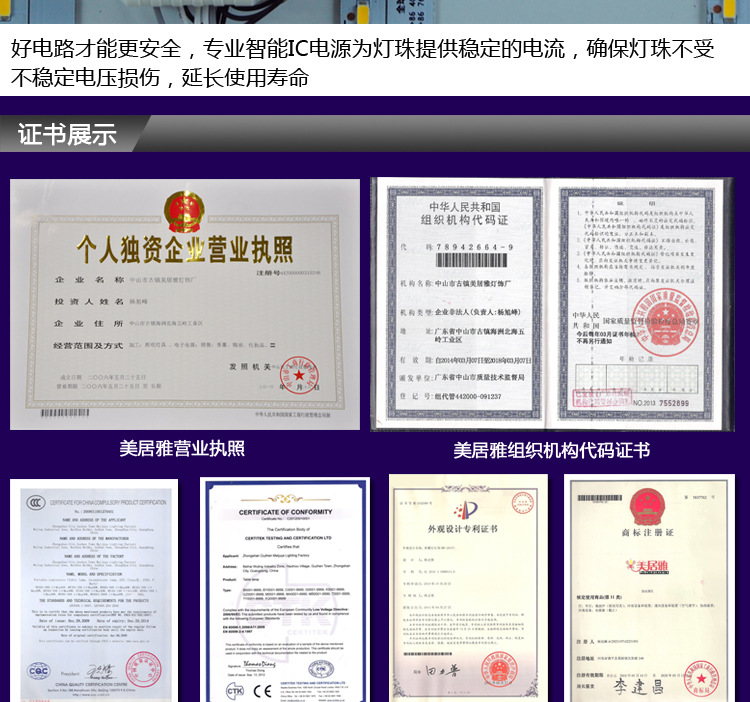Open the CCC compulsory product certification image
This screenshot has height=702, width=750.
[x=93, y=590]
